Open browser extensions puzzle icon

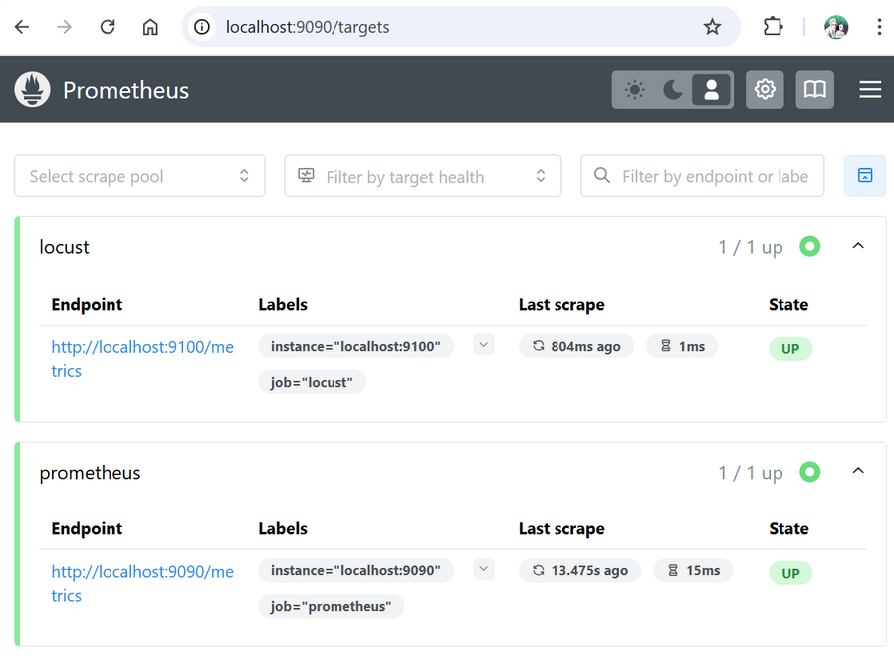click(773, 27)
